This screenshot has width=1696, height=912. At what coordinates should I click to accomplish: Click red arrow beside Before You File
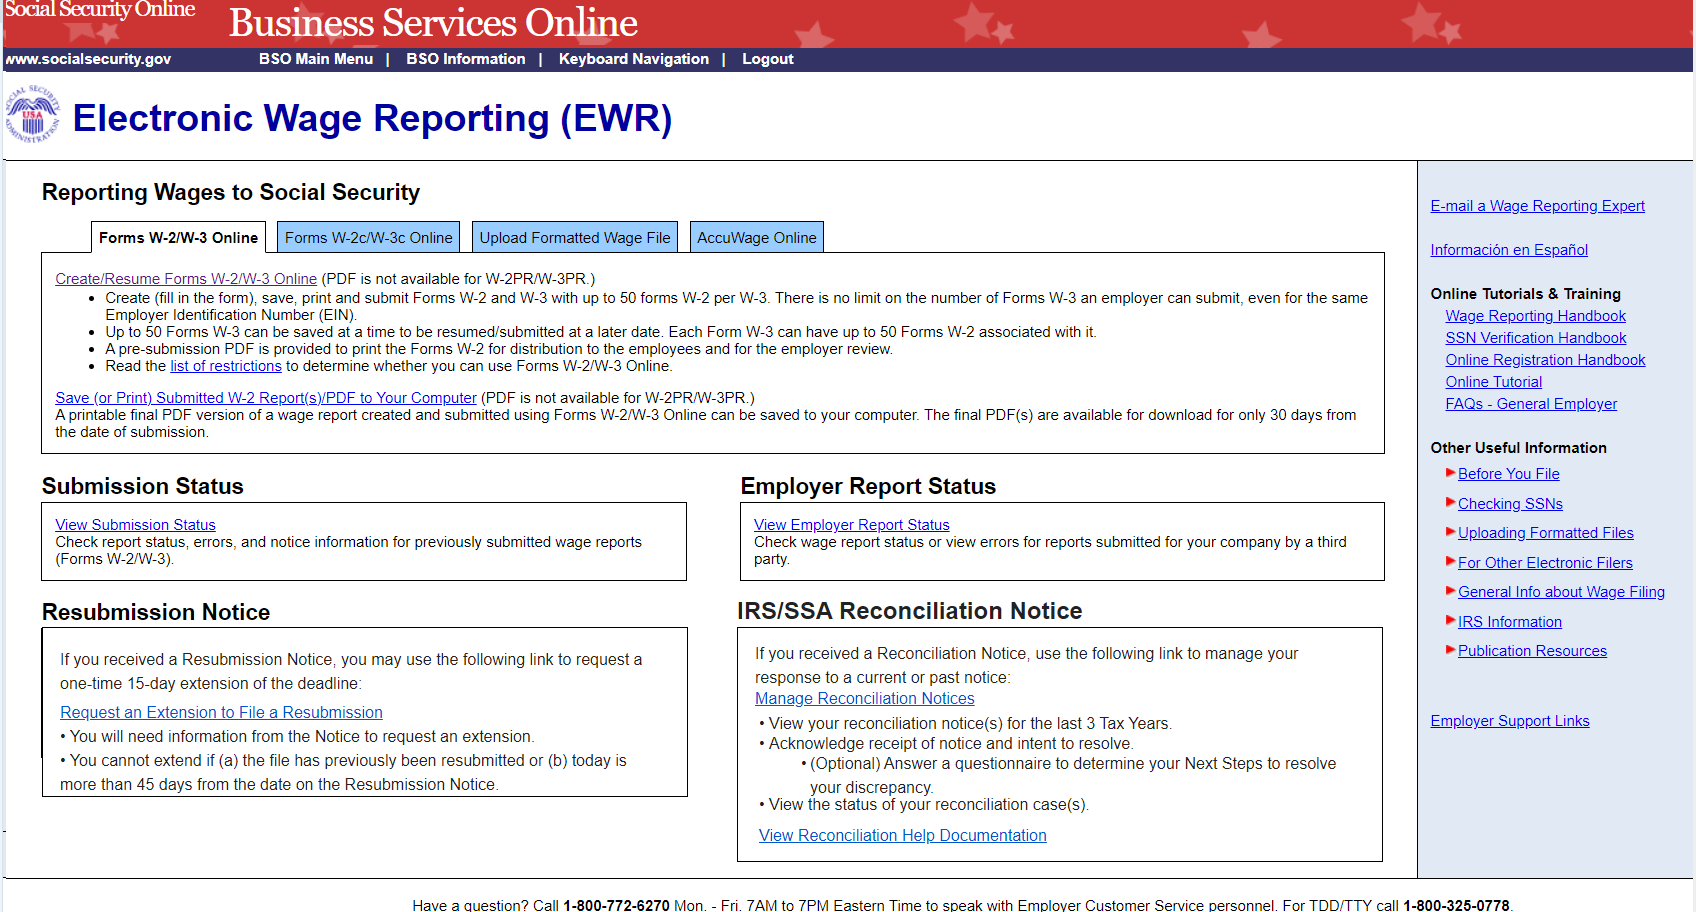point(1450,473)
